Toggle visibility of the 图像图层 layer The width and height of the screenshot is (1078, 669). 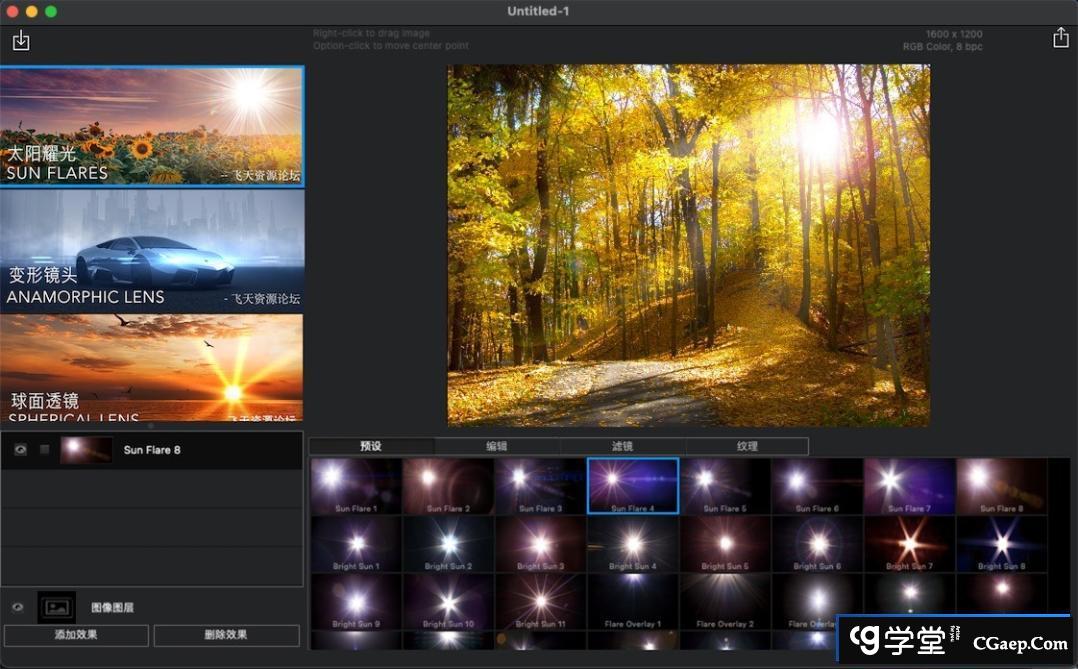pyautogui.click(x=17, y=607)
